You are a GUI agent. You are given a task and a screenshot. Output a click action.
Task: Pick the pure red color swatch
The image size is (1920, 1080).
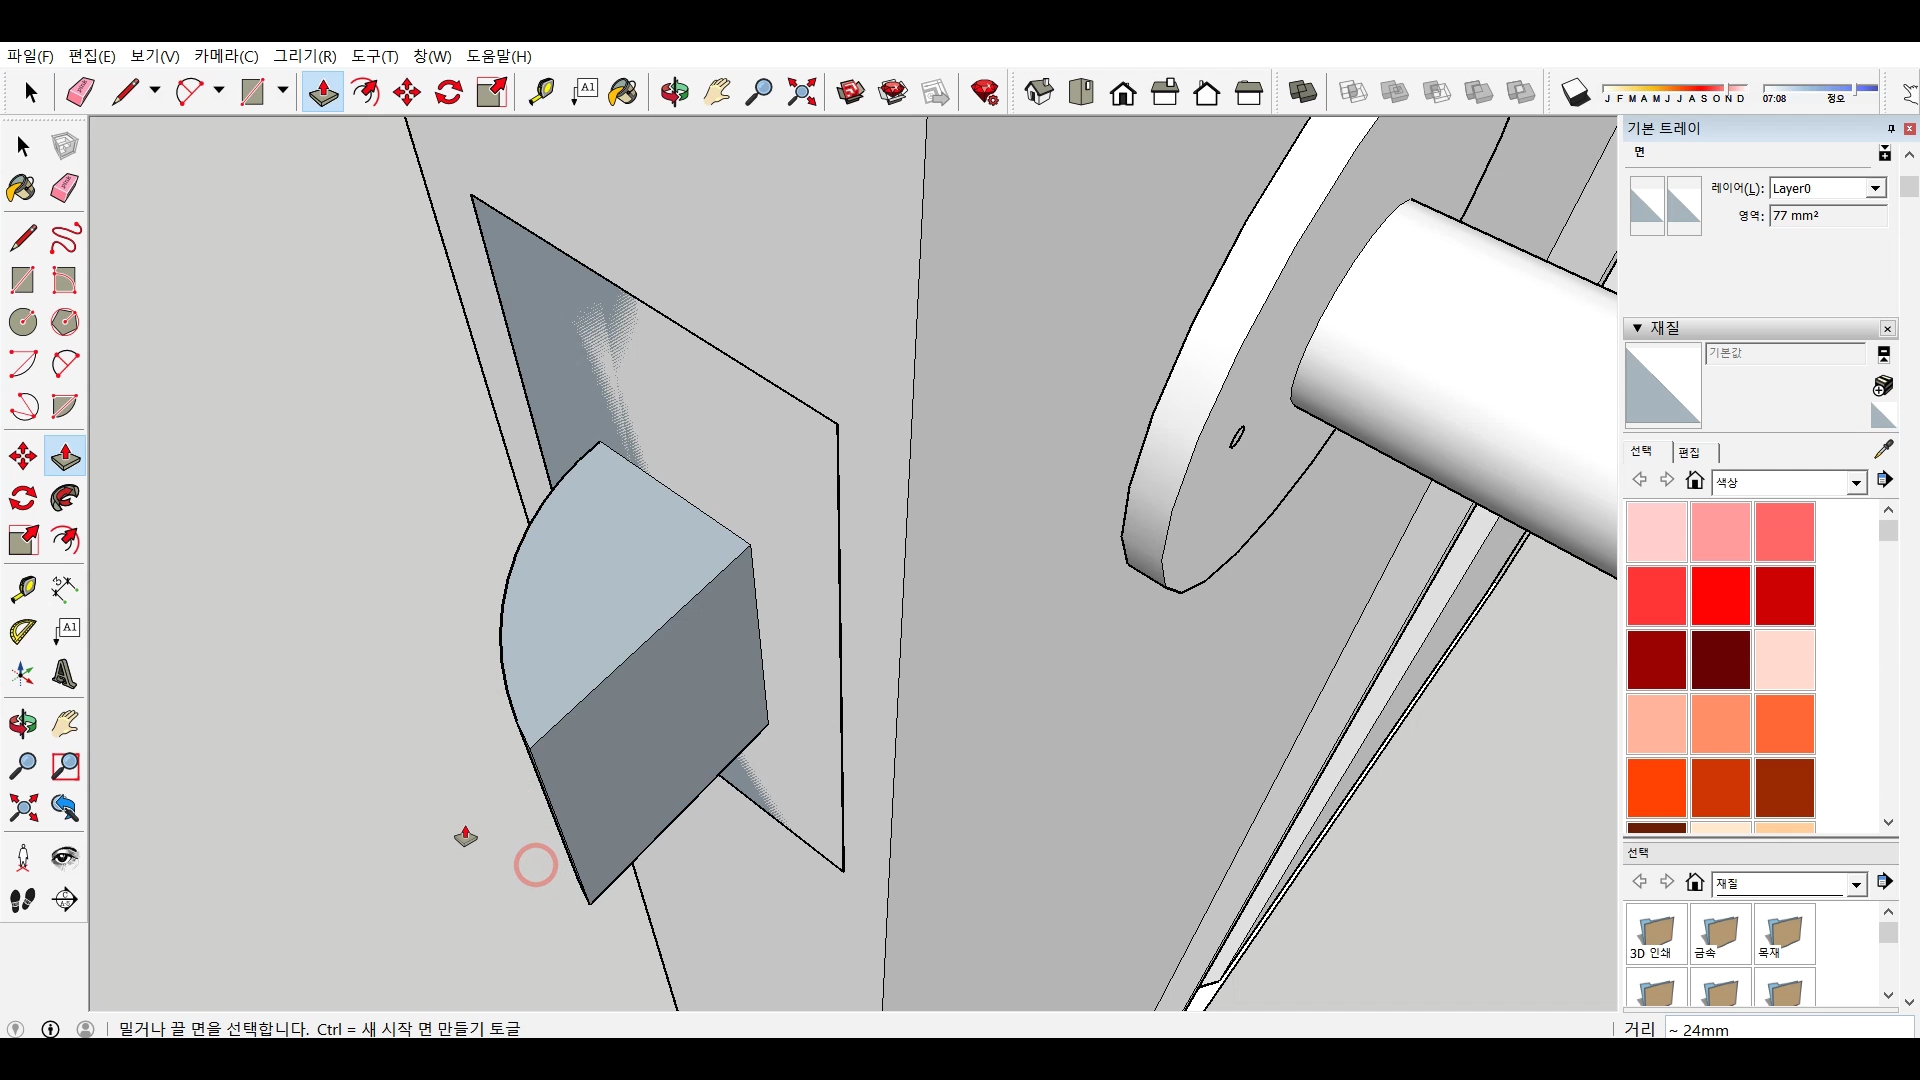pos(1720,596)
